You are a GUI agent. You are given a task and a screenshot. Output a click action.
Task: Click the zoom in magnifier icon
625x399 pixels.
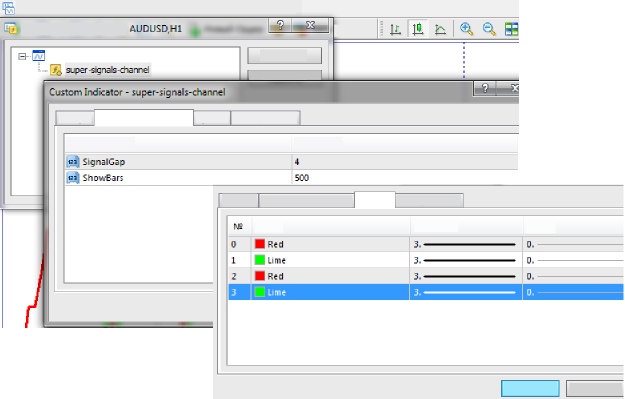[x=466, y=29]
